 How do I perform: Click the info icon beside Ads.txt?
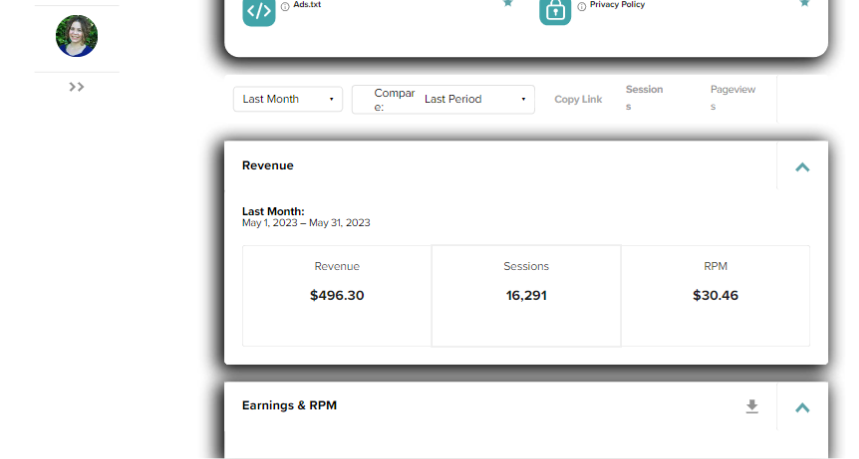[x=285, y=7]
